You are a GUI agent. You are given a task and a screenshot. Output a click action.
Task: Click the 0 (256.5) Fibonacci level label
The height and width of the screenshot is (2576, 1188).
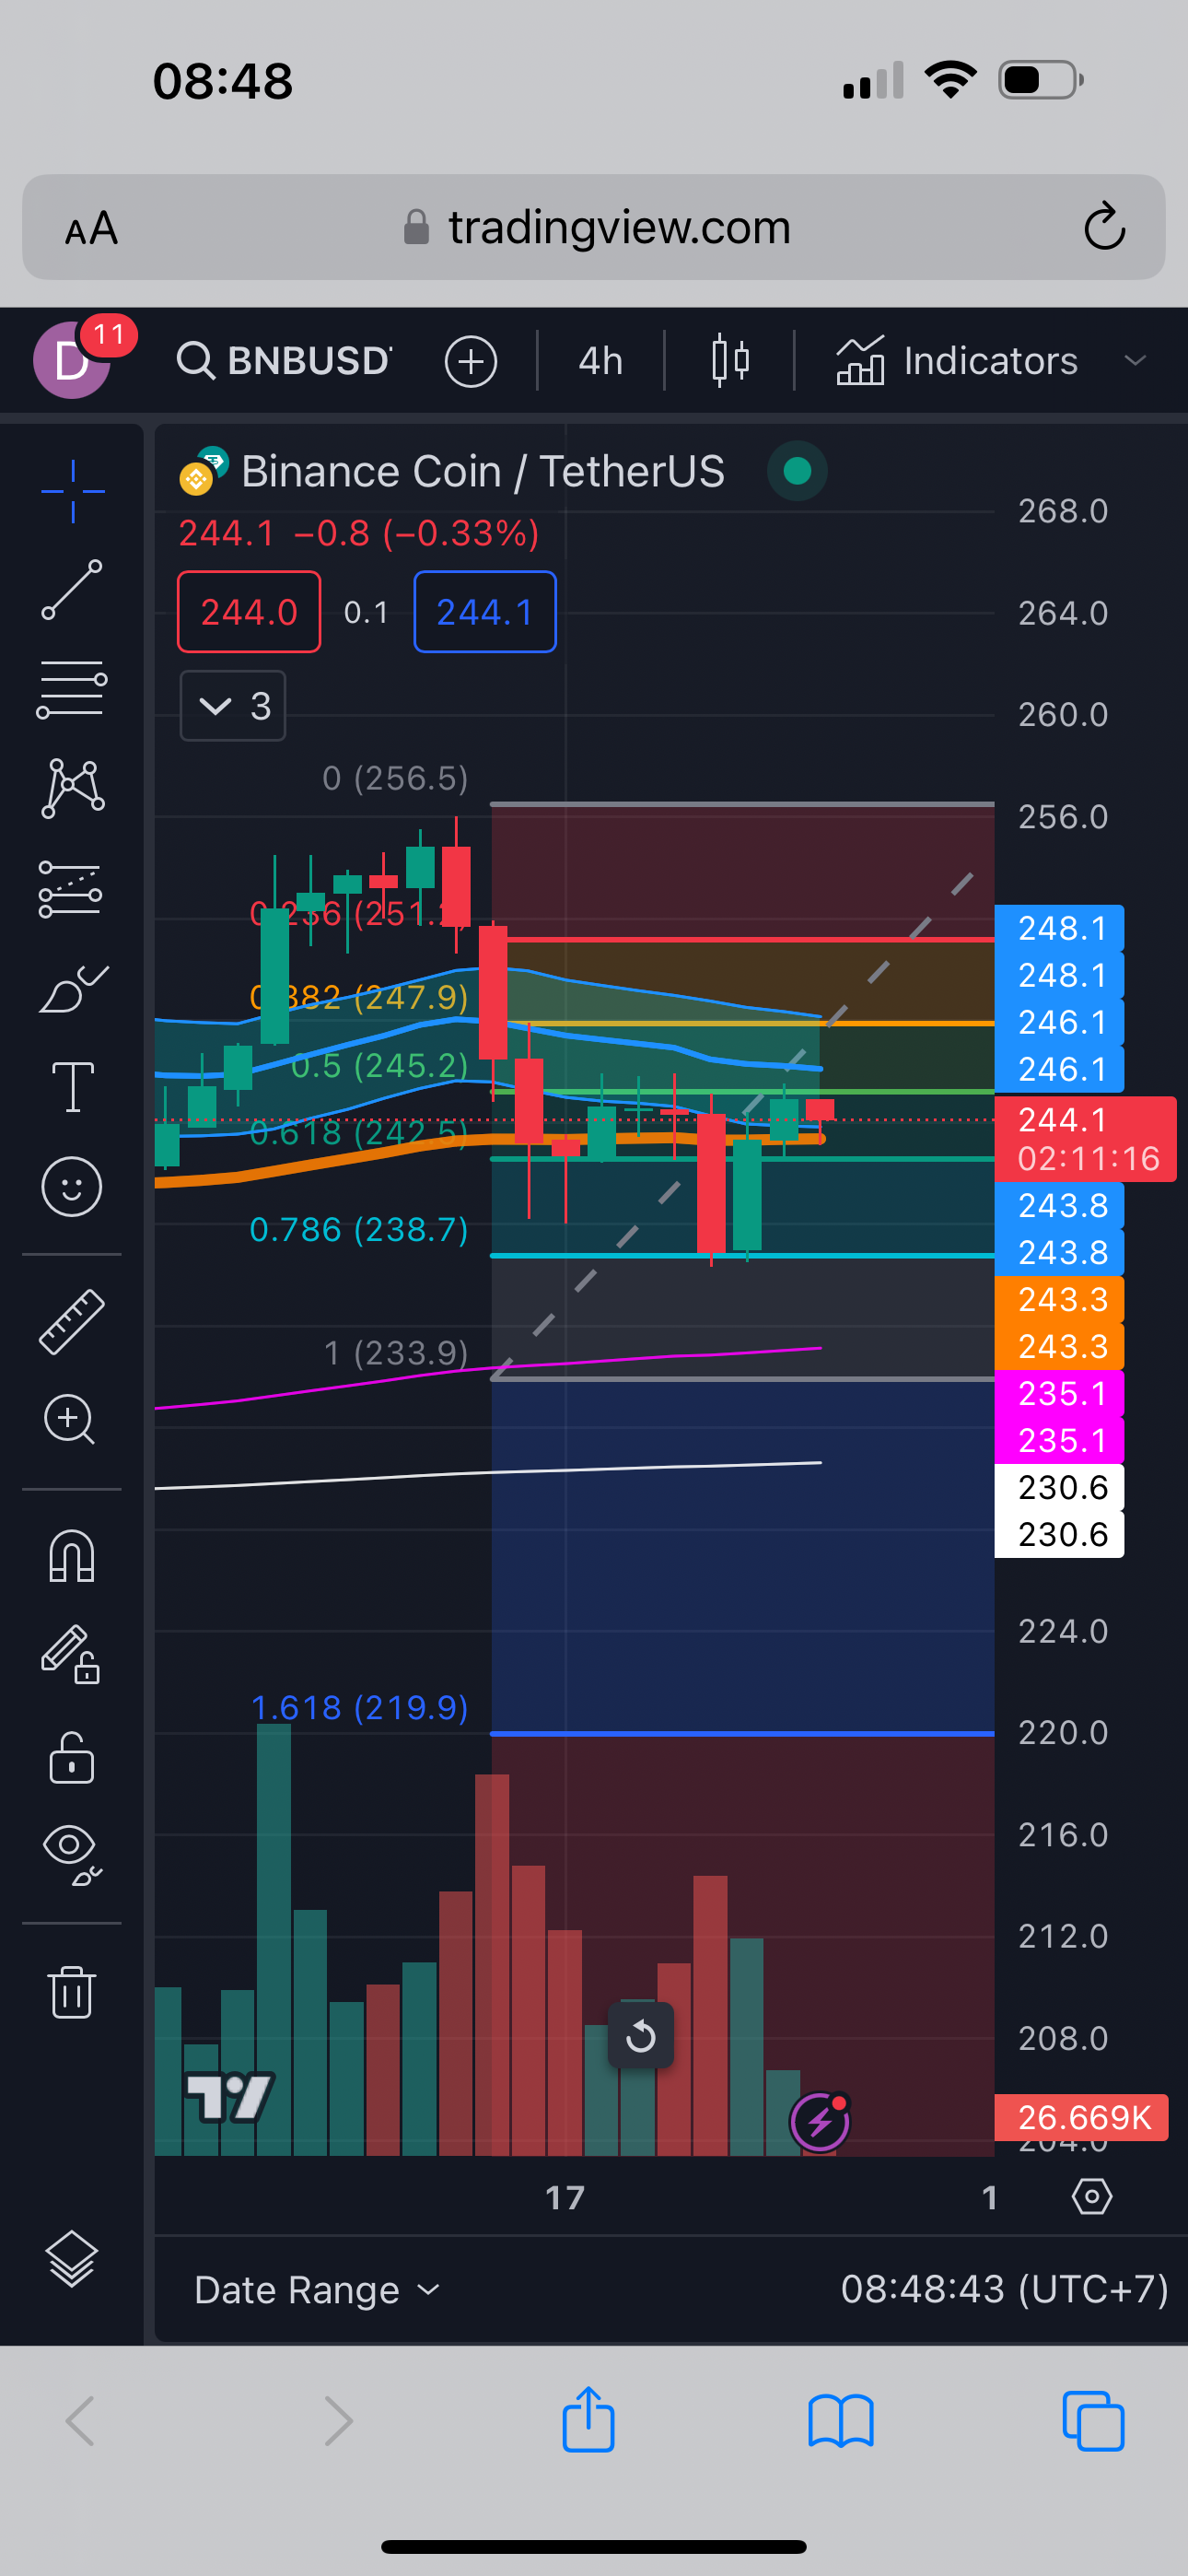395,778
